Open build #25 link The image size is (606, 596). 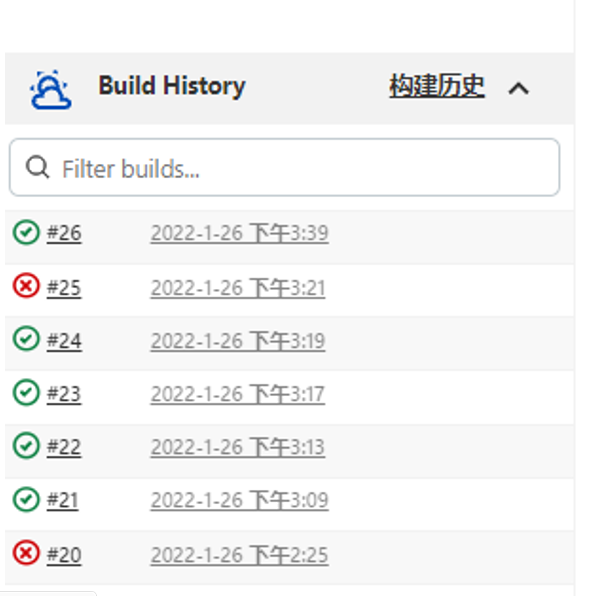click(64, 288)
